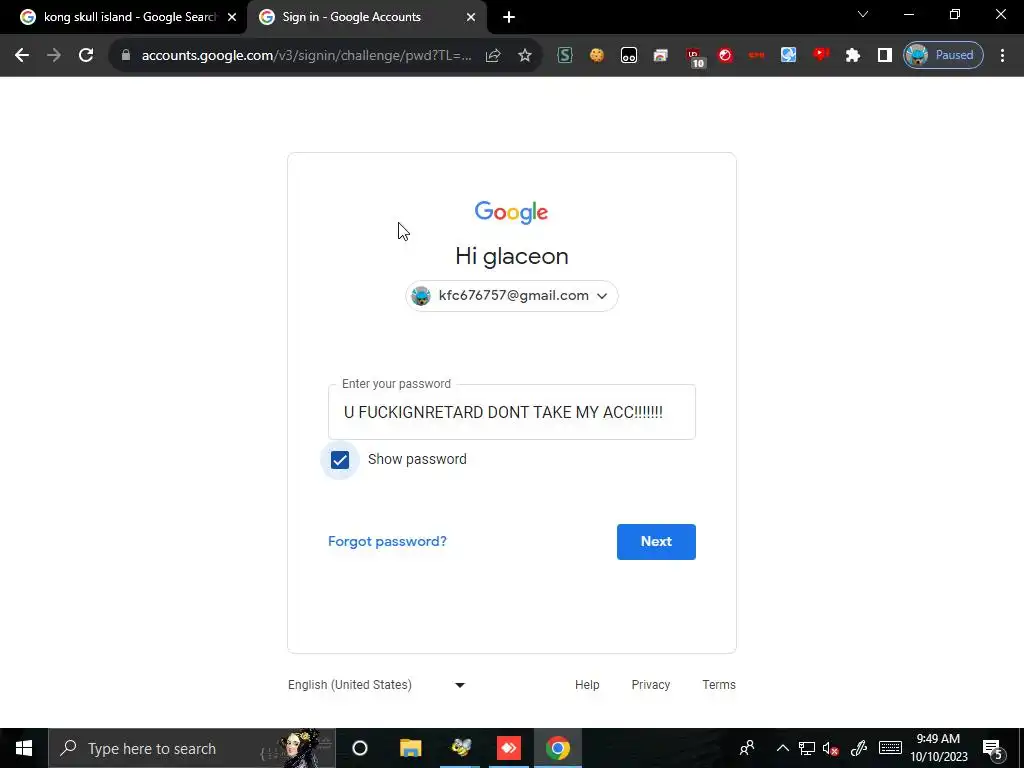Uncheck the Show password checkbox
Image resolution: width=1024 pixels, height=768 pixels.
coord(340,460)
